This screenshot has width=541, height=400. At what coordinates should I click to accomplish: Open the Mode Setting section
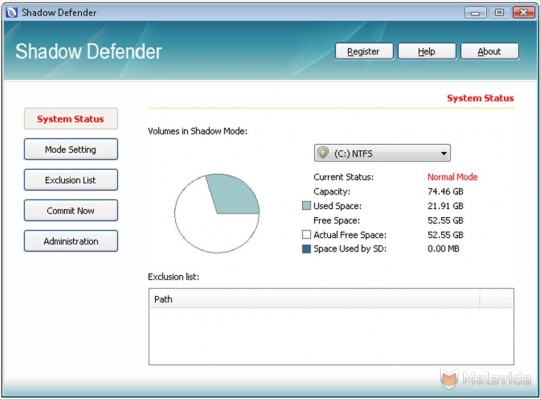coord(71,149)
